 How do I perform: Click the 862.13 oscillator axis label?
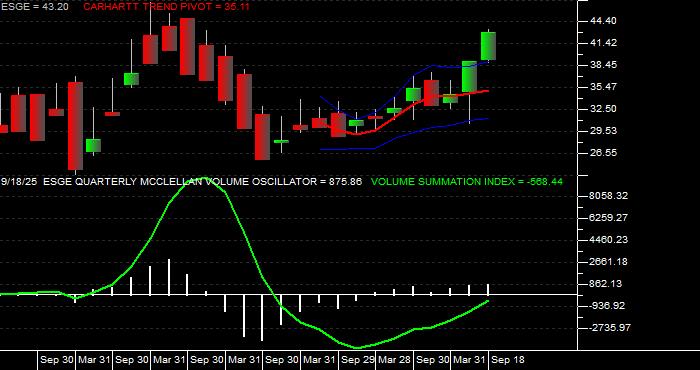click(x=606, y=284)
